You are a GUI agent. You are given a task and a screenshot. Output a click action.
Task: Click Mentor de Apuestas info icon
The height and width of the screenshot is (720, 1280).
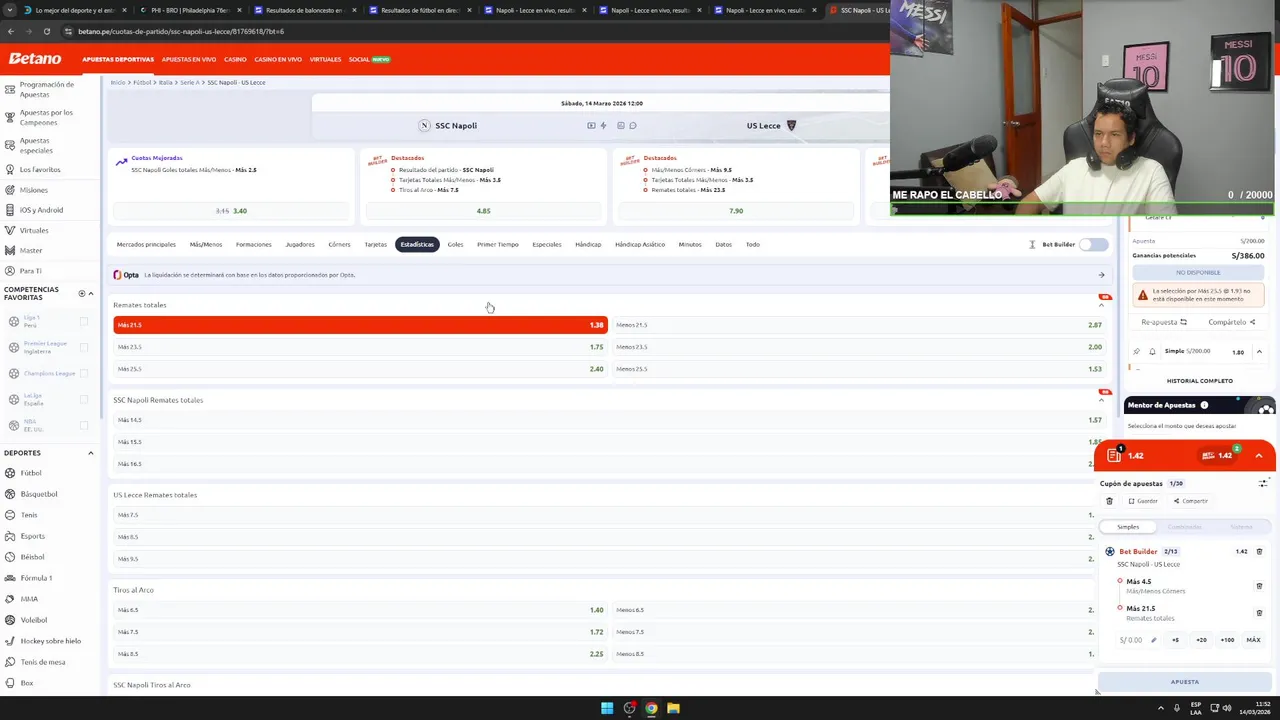pyautogui.click(x=1204, y=405)
